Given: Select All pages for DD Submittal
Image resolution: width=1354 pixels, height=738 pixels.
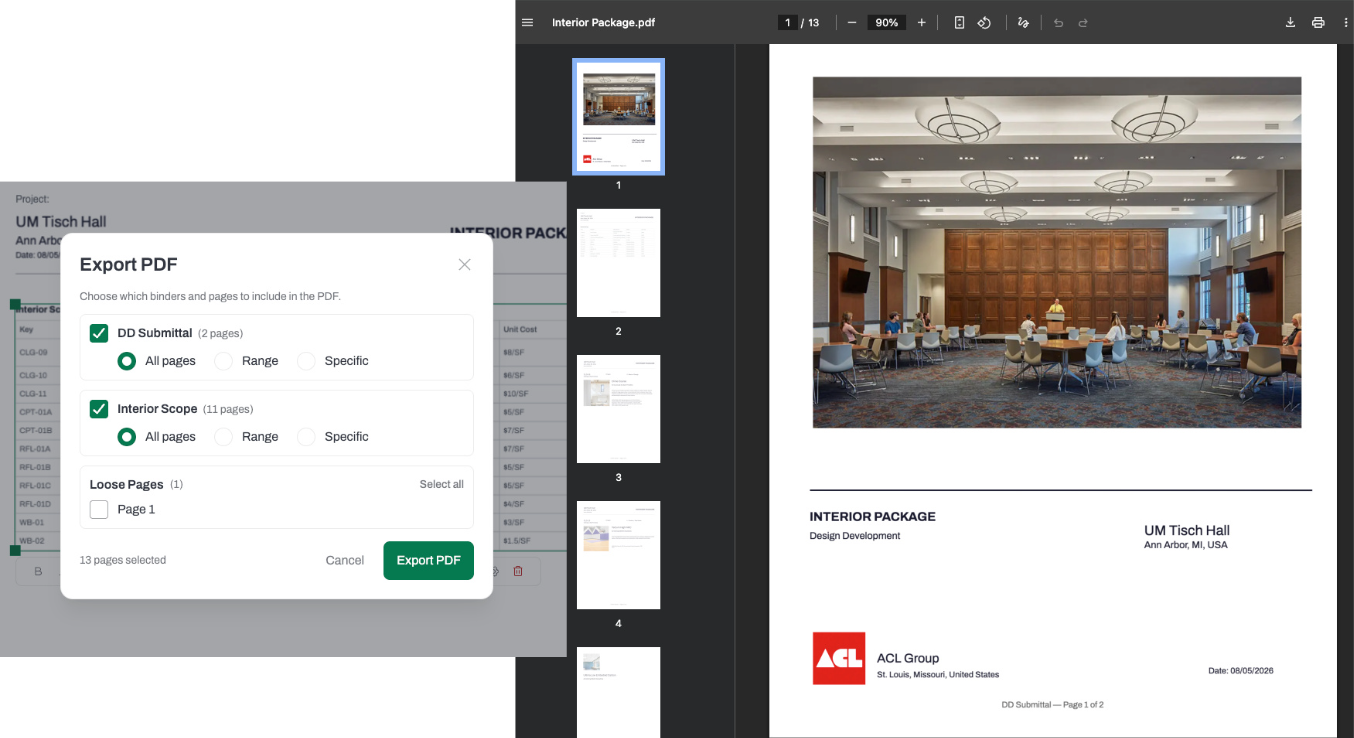Looking at the screenshot, I should (x=127, y=361).
